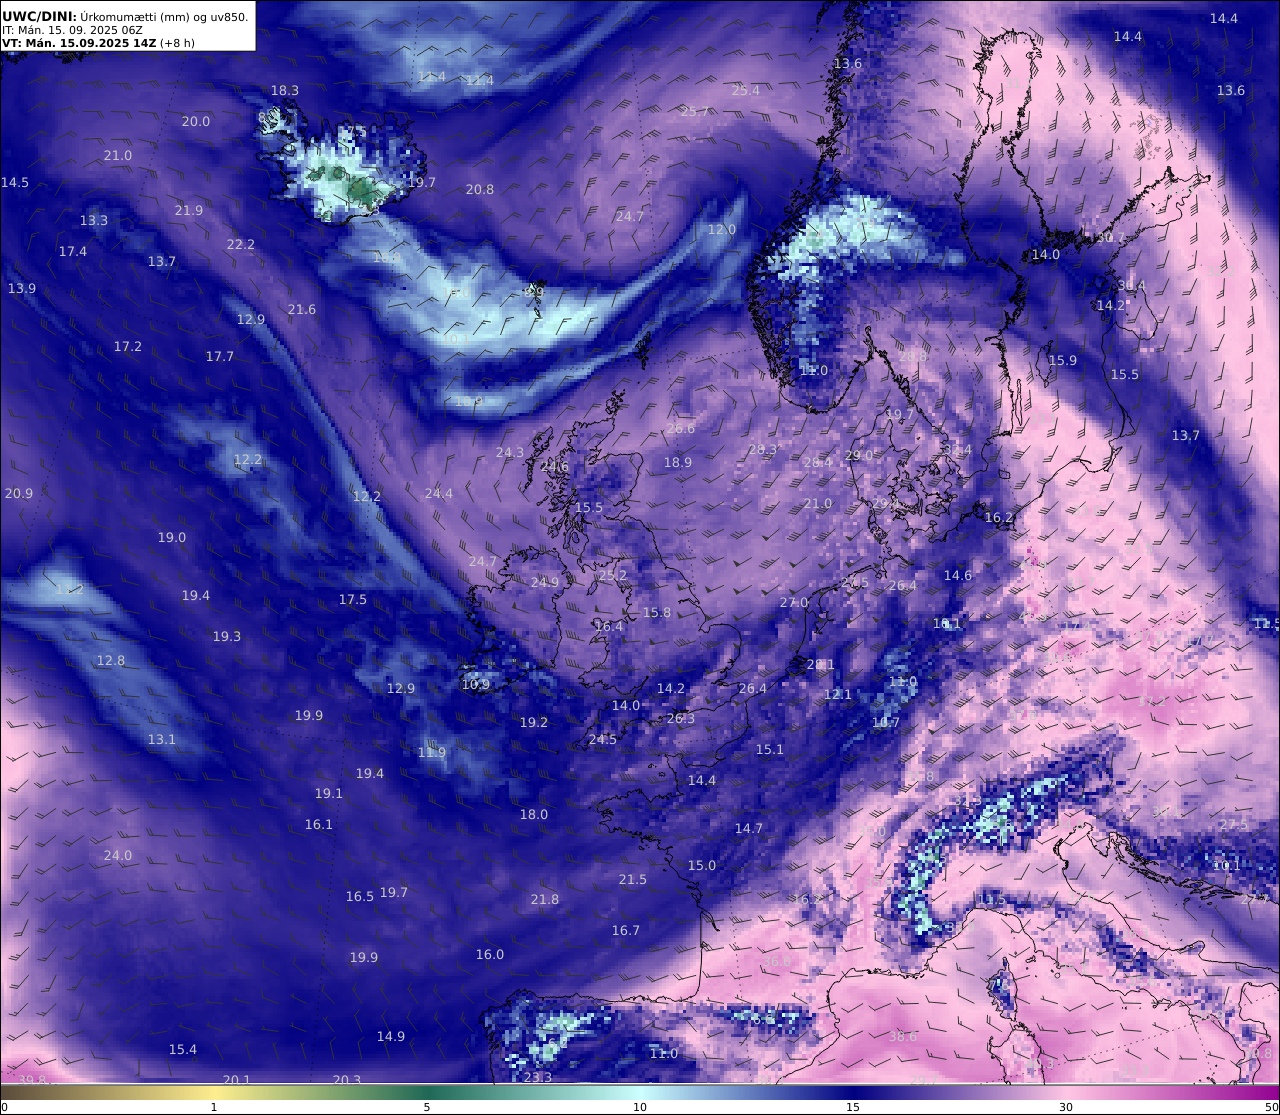Click the value label 19.2

point(534,722)
